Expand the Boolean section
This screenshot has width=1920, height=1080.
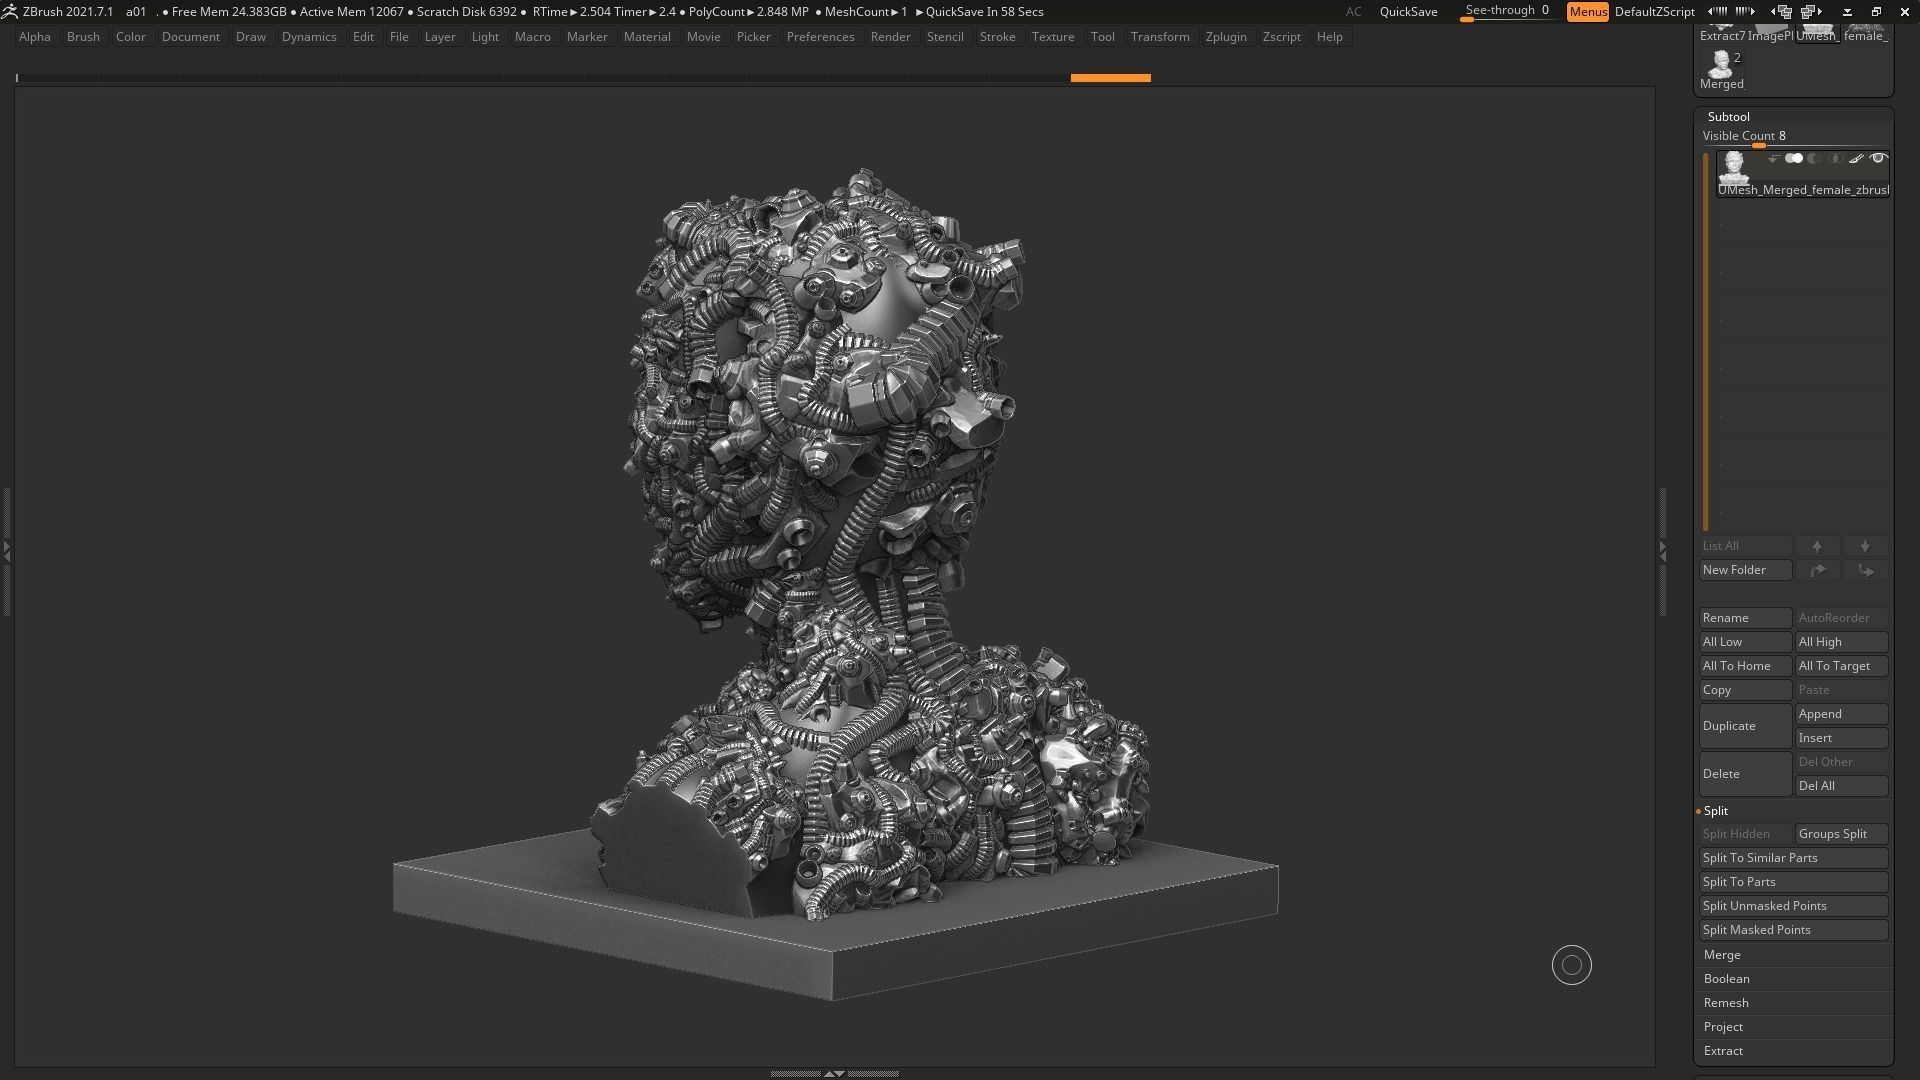coord(1726,979)
